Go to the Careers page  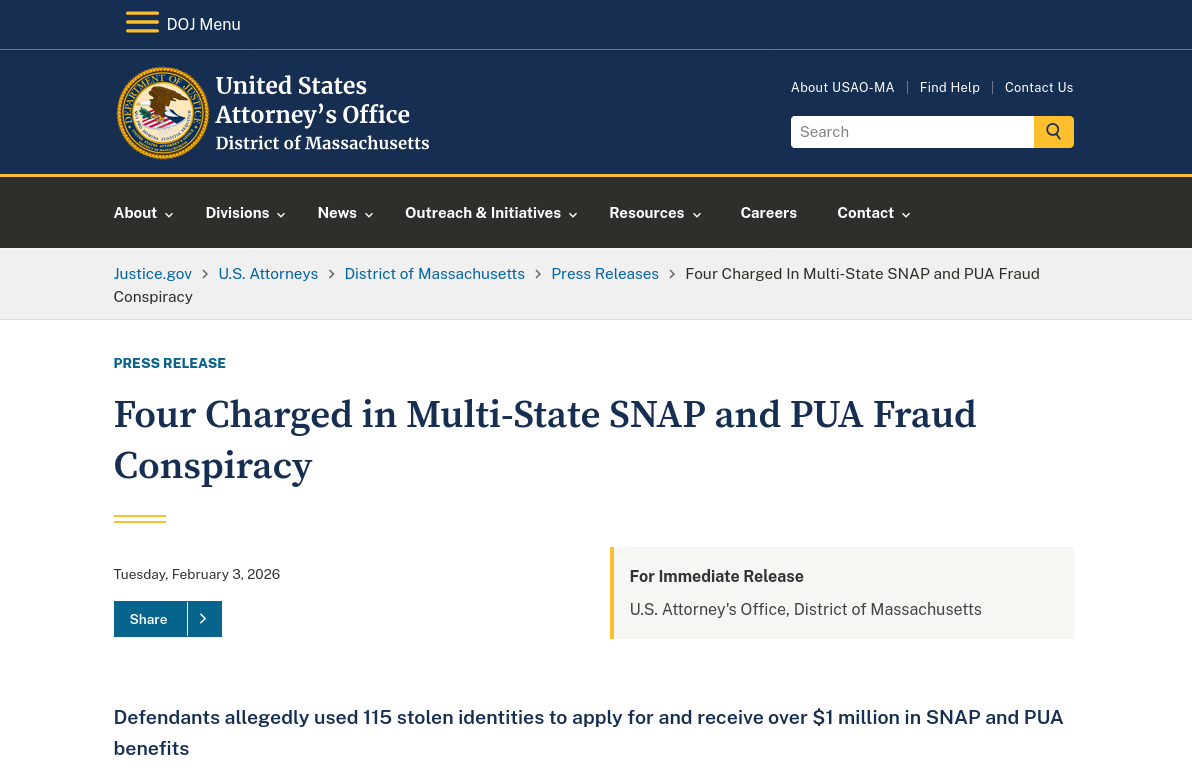coord(768,213)
